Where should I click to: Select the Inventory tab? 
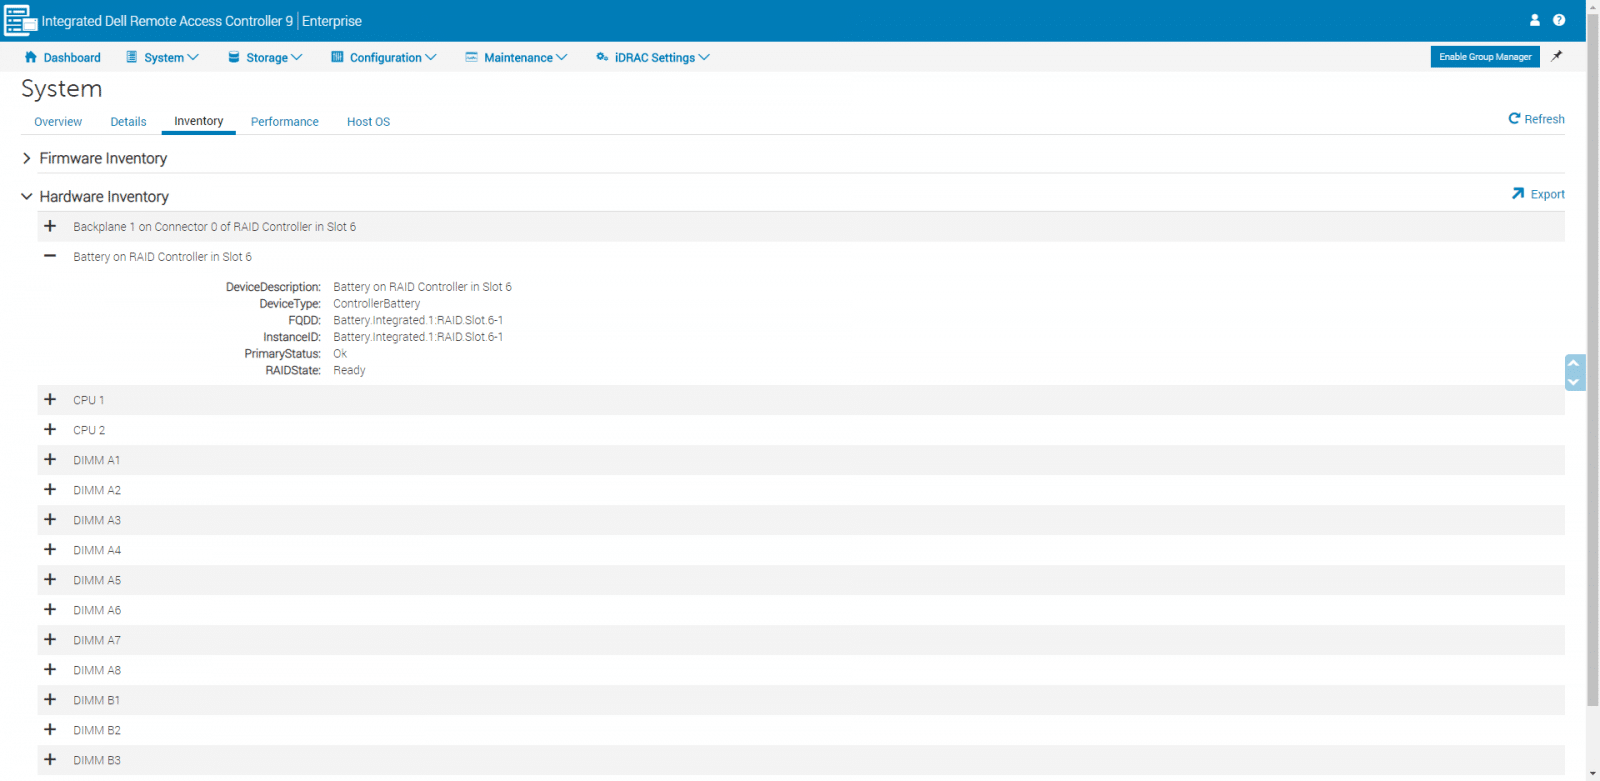point(198,121)
